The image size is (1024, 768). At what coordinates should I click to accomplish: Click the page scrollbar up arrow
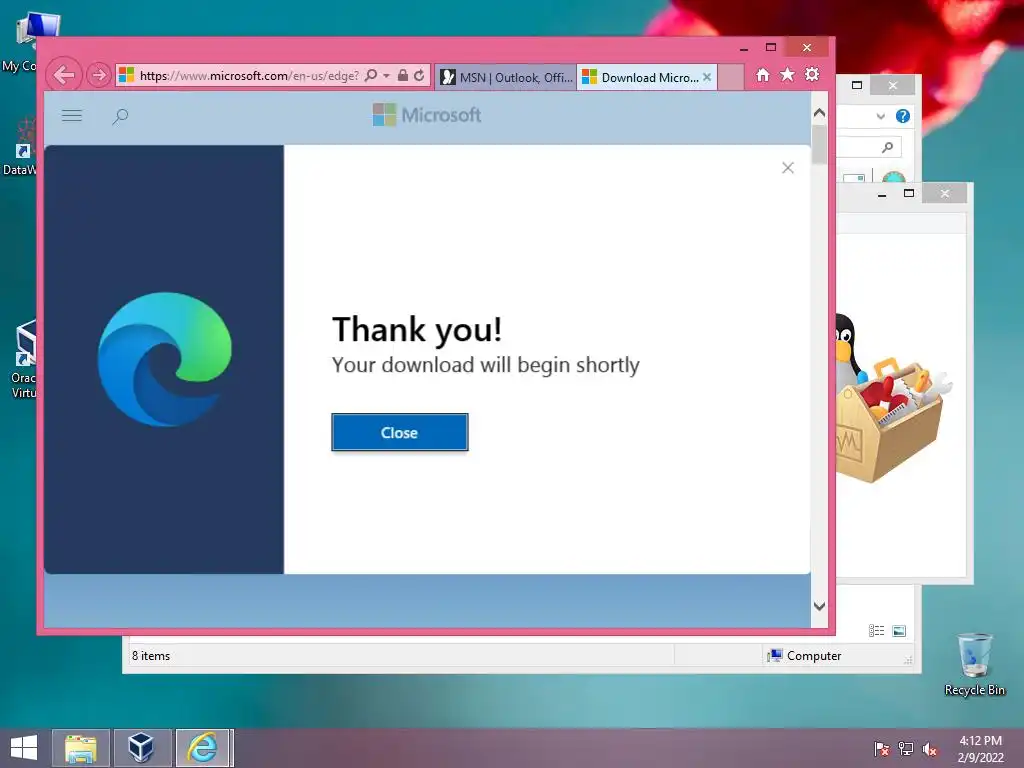pyautogui.click(x=820, y=113)
